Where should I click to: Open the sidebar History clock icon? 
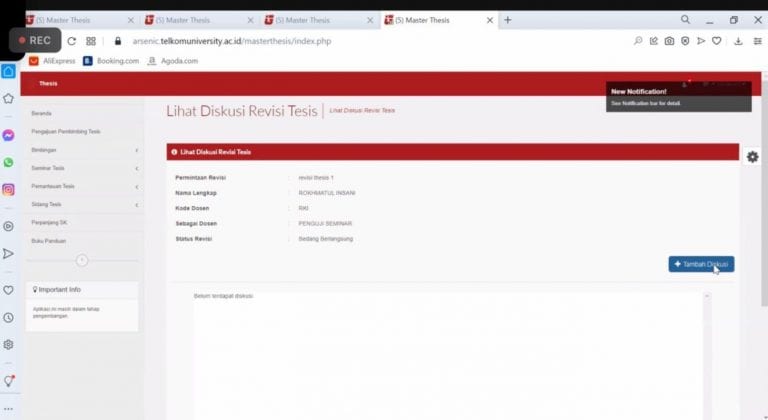pos(8,317)
